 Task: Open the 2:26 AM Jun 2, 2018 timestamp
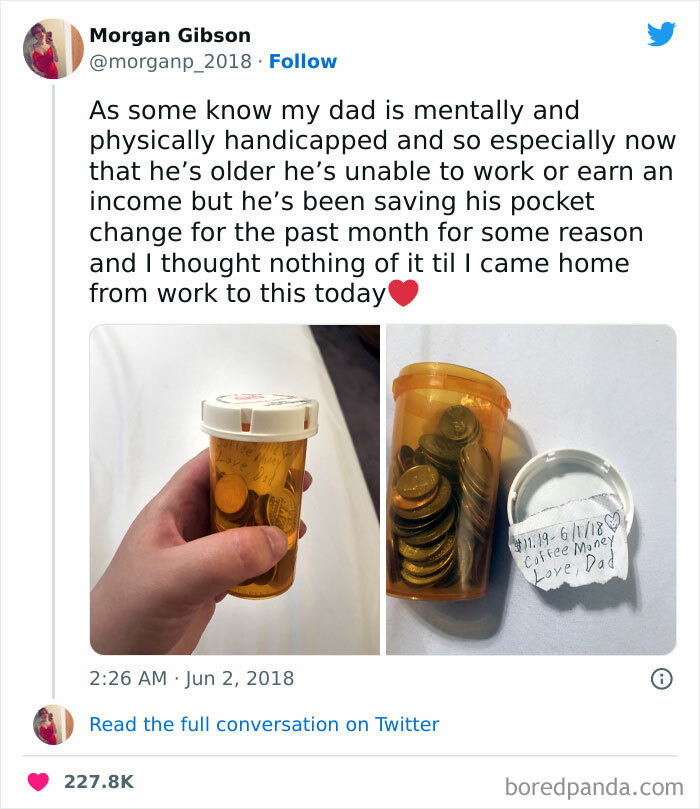coord(191,678)
